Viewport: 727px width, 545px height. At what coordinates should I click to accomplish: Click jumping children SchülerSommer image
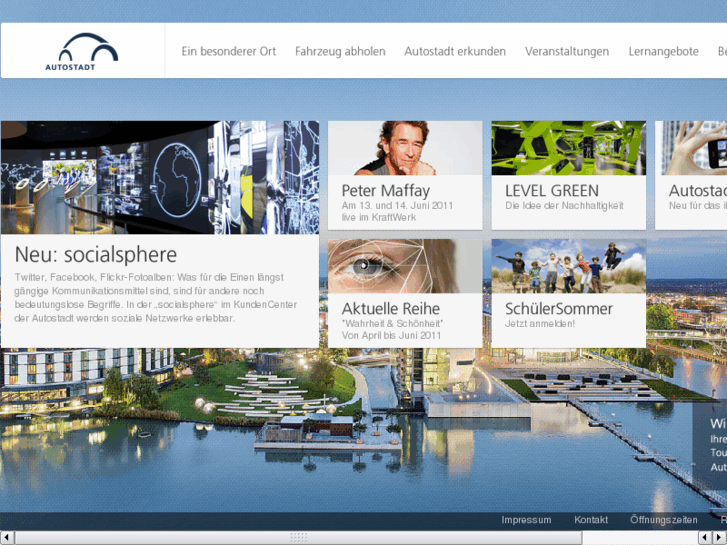(568, 266)
